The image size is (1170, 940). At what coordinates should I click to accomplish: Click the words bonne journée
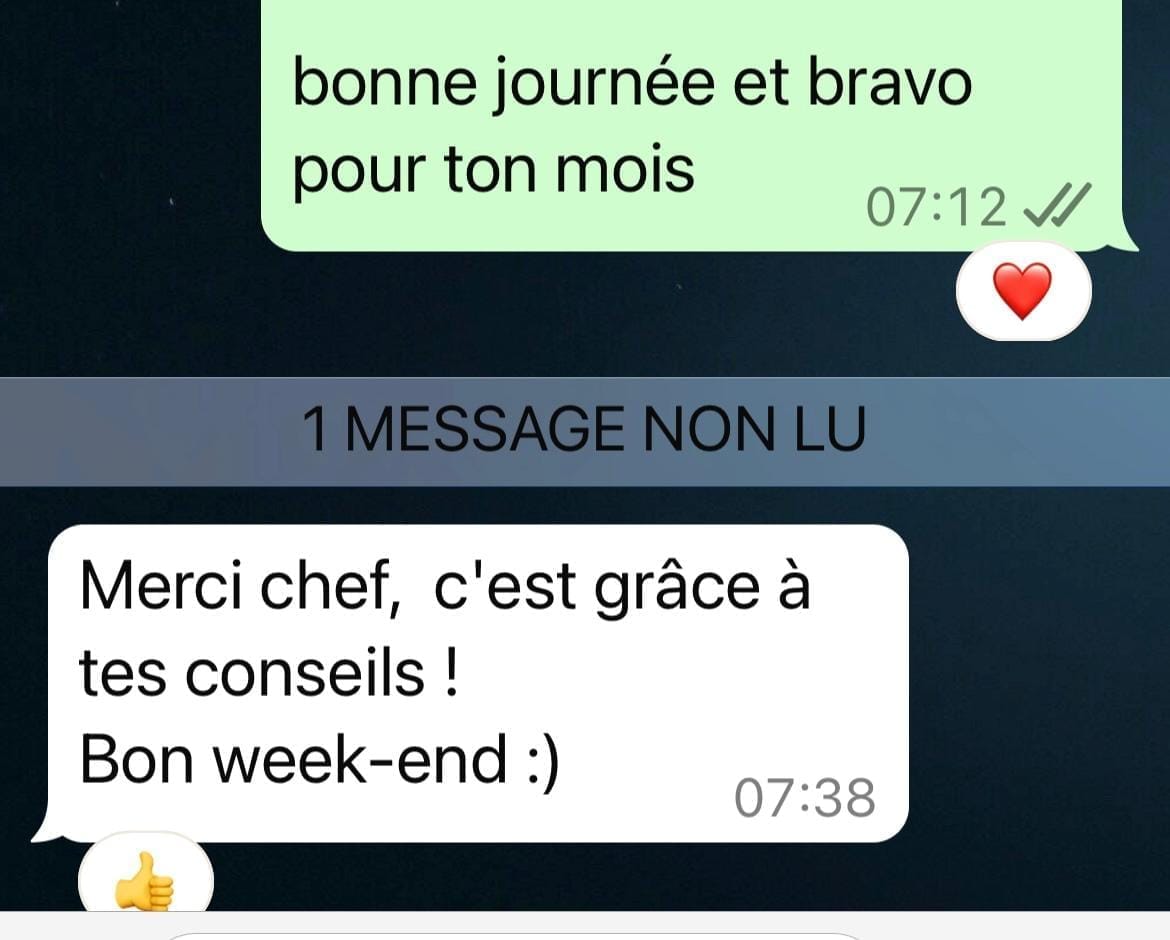pyautogui.click(x=504, y=86)
